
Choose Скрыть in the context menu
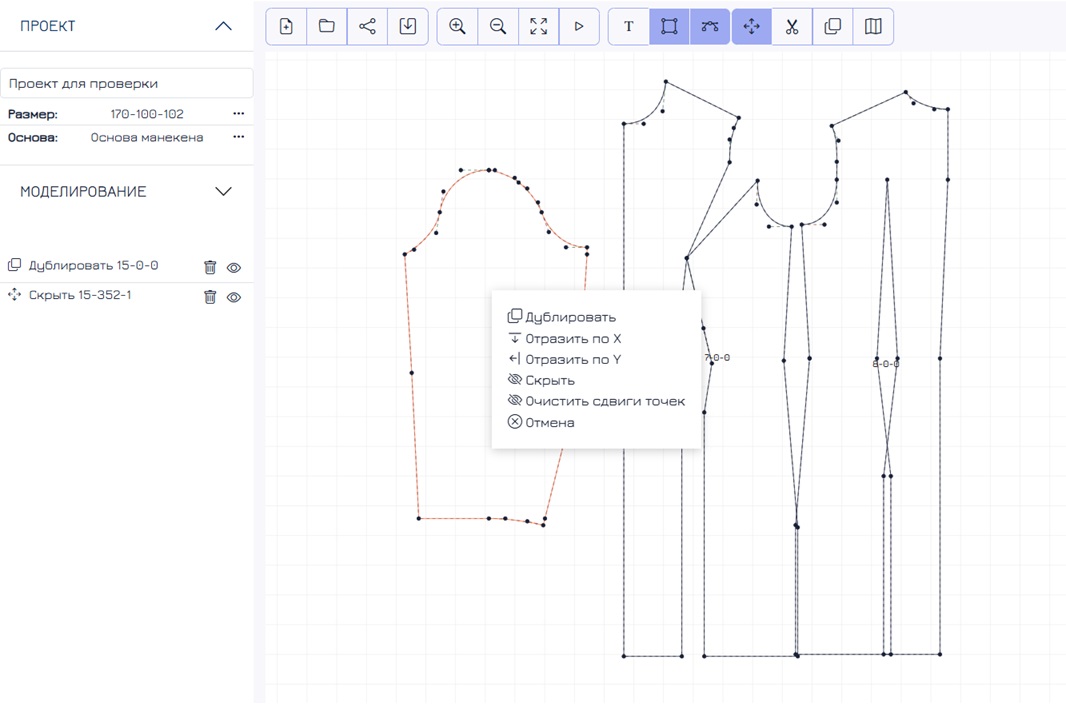pos(550,381)
